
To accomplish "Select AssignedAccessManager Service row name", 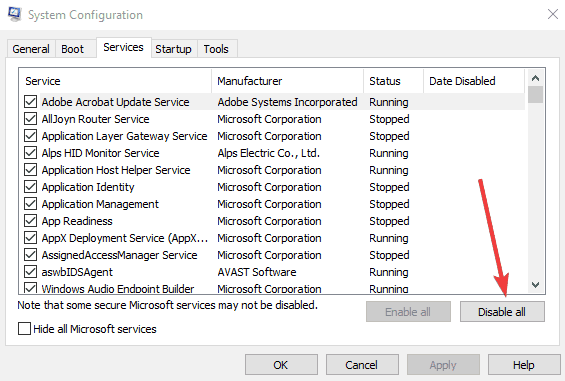I will 119,255.
